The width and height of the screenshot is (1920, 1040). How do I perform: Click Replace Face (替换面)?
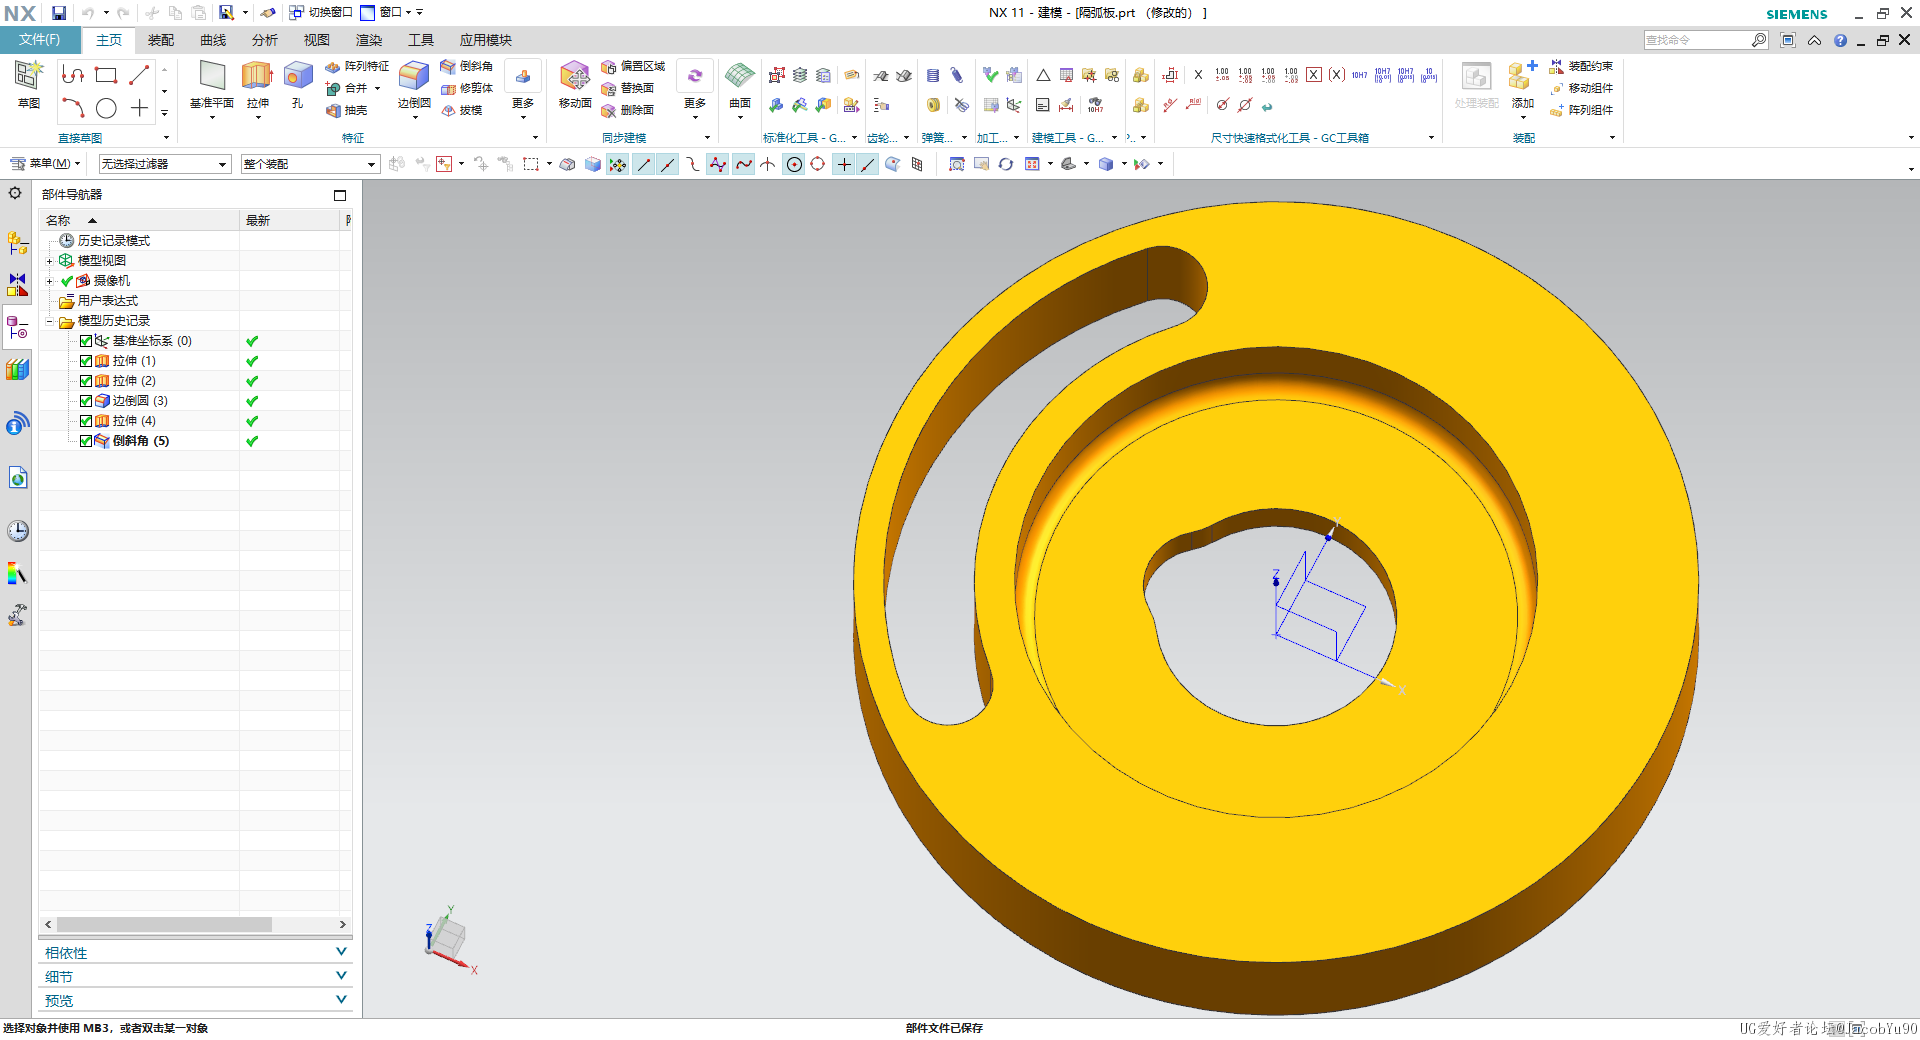point(628,88)
